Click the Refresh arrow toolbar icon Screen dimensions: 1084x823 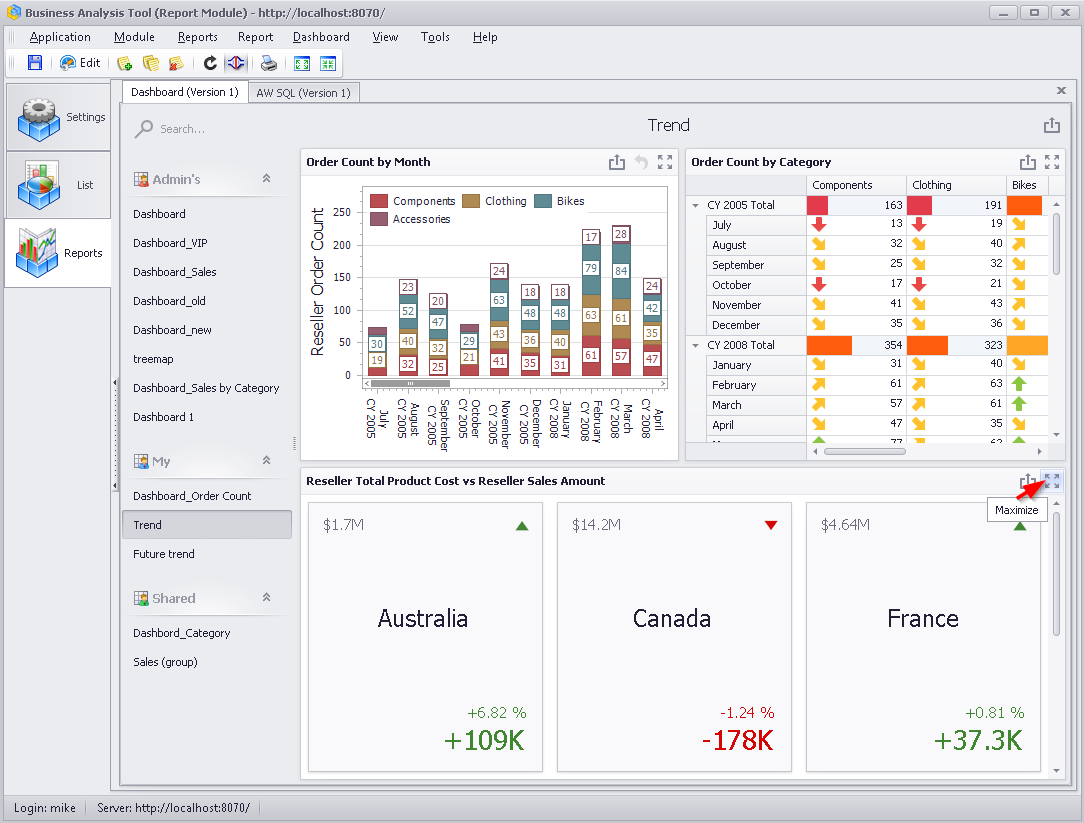point(210,64)
